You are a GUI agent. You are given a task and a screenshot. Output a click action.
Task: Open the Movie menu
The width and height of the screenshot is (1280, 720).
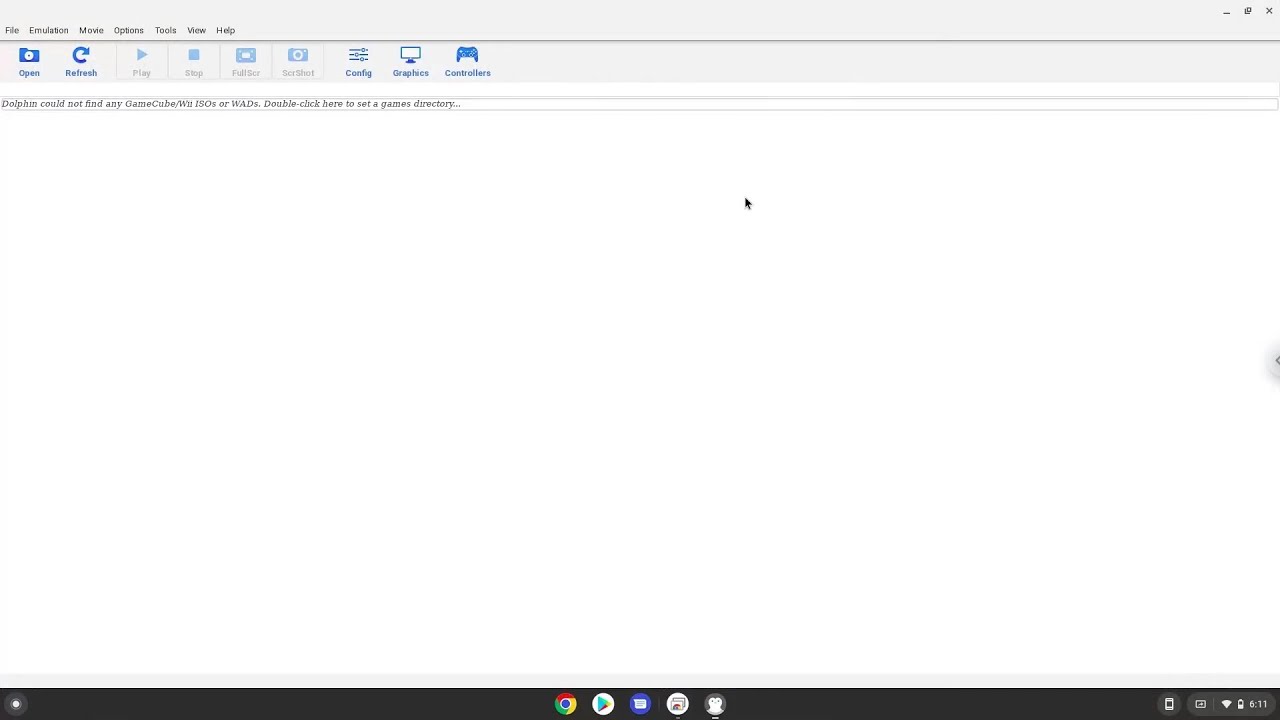click(91, 30)
